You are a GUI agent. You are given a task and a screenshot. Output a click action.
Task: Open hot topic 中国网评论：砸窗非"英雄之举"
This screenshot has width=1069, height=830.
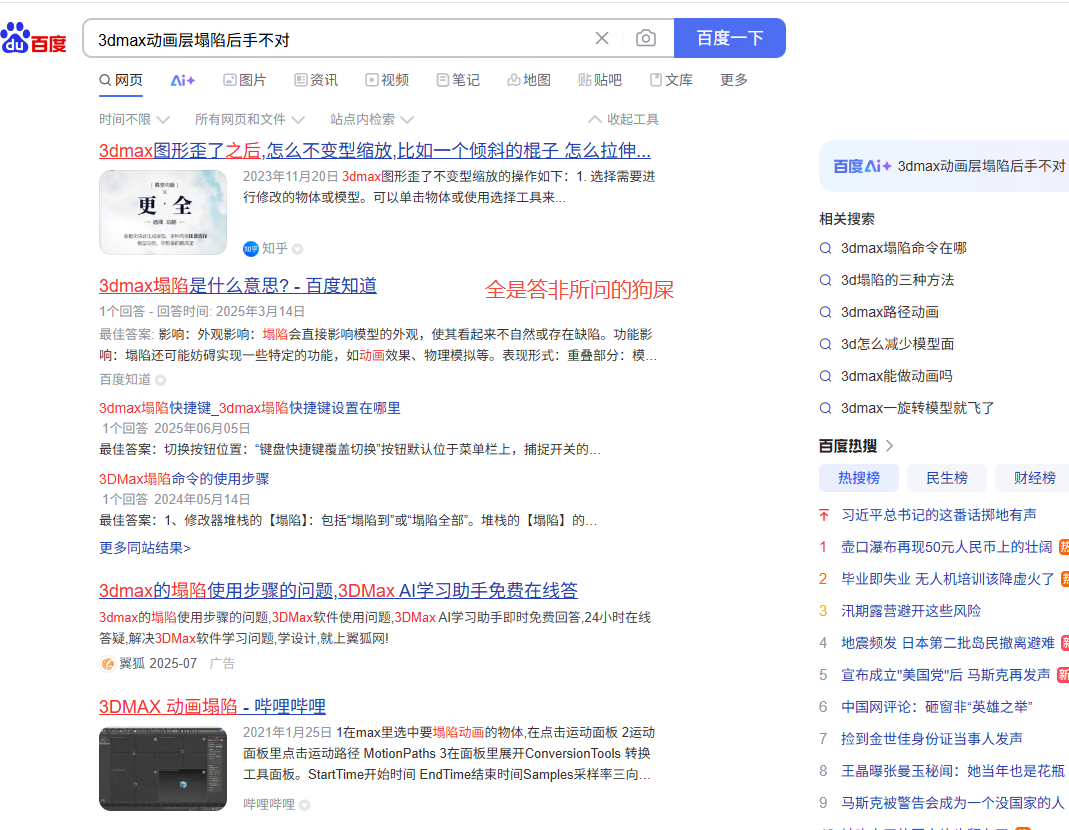point(937,707)
